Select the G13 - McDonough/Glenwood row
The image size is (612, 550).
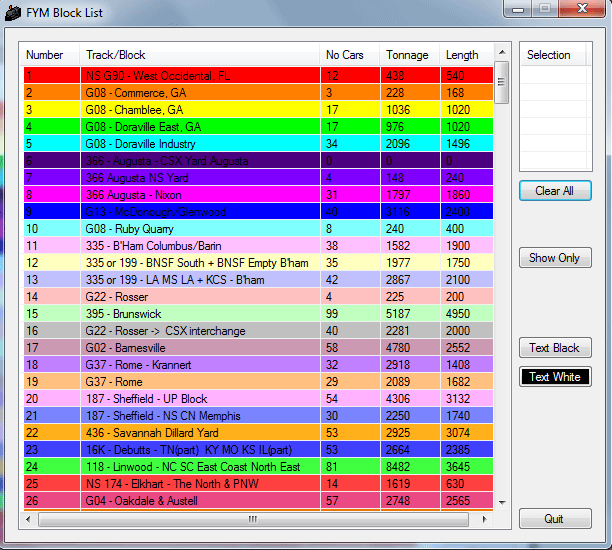point(258,212)
